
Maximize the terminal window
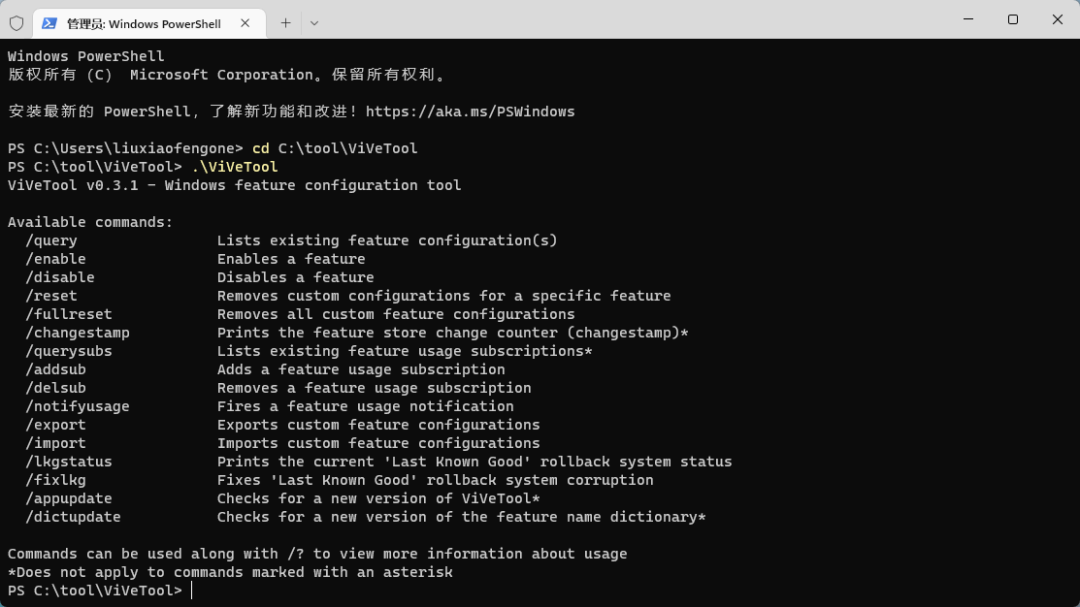1013,19
